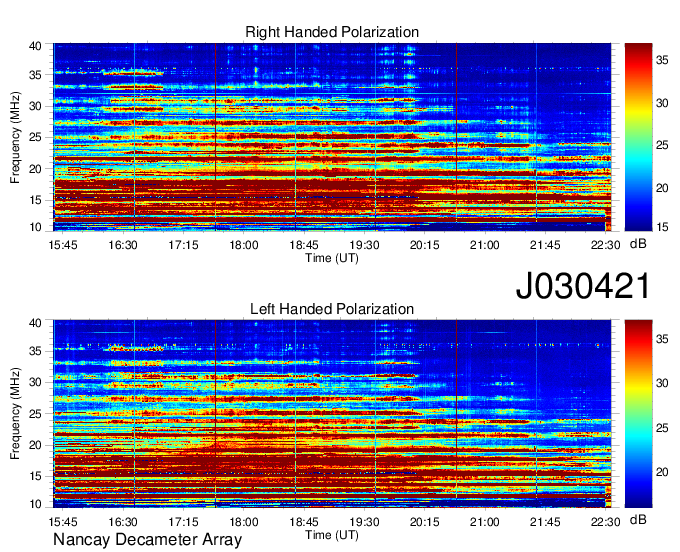Click the 22:30 time tick under Left Handed plot
The height and width of the screenshot is (552, 680).
(x=605, y=522)
